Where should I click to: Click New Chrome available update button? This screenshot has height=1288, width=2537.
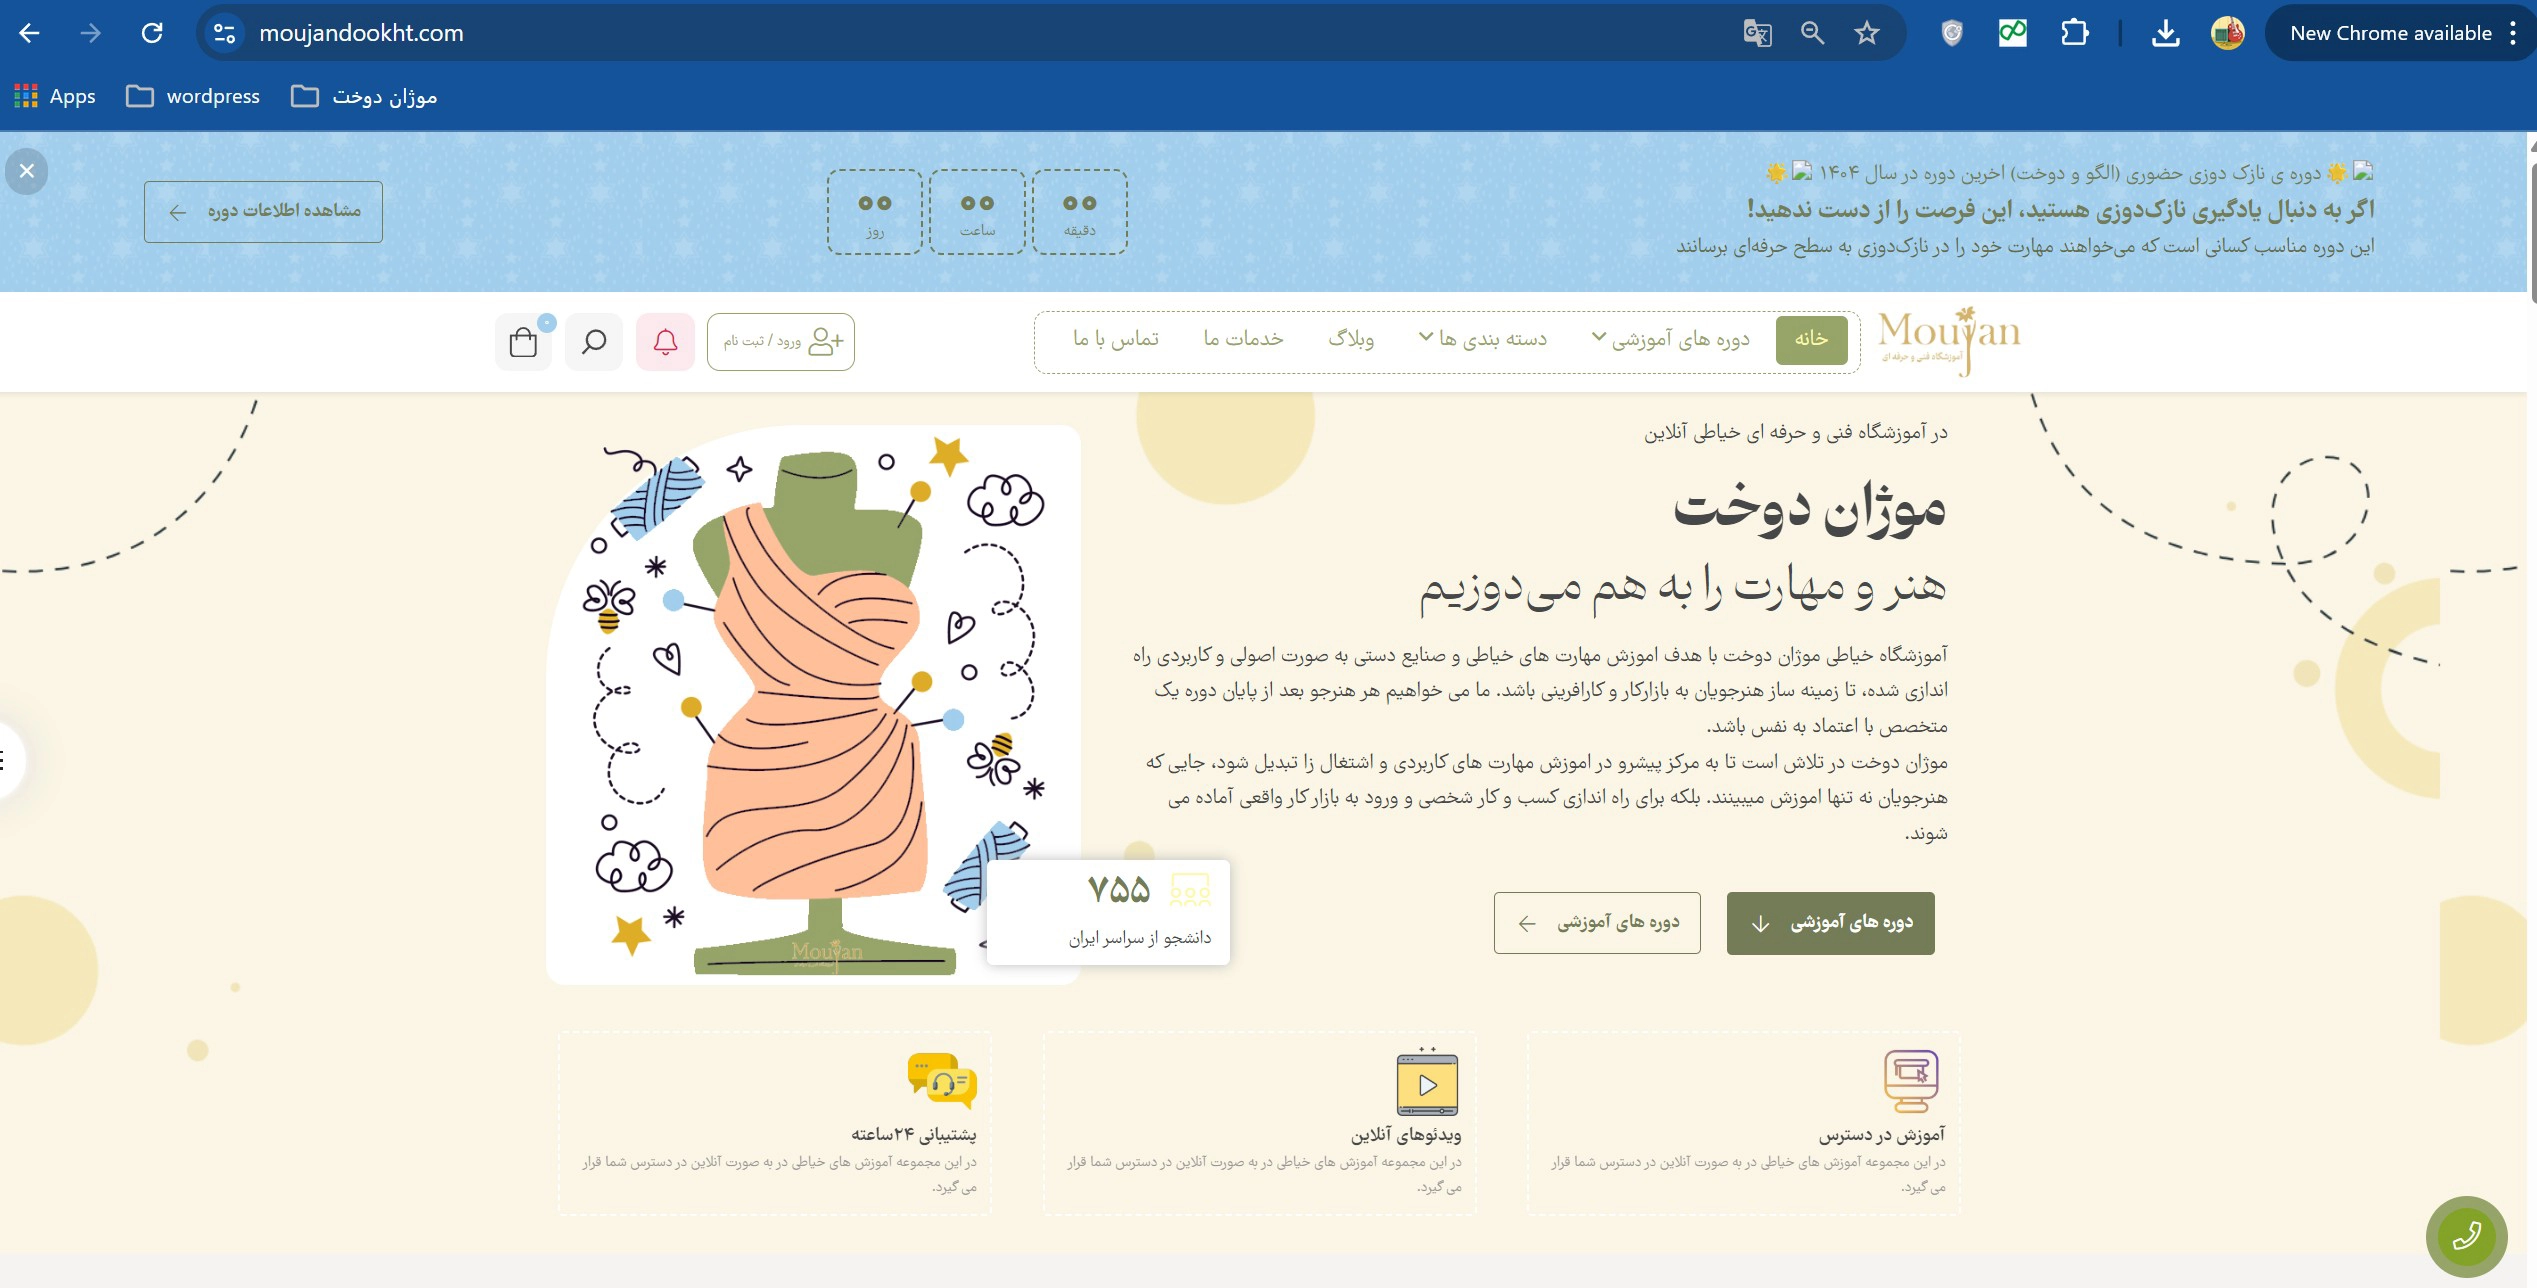pos(2390,33)
